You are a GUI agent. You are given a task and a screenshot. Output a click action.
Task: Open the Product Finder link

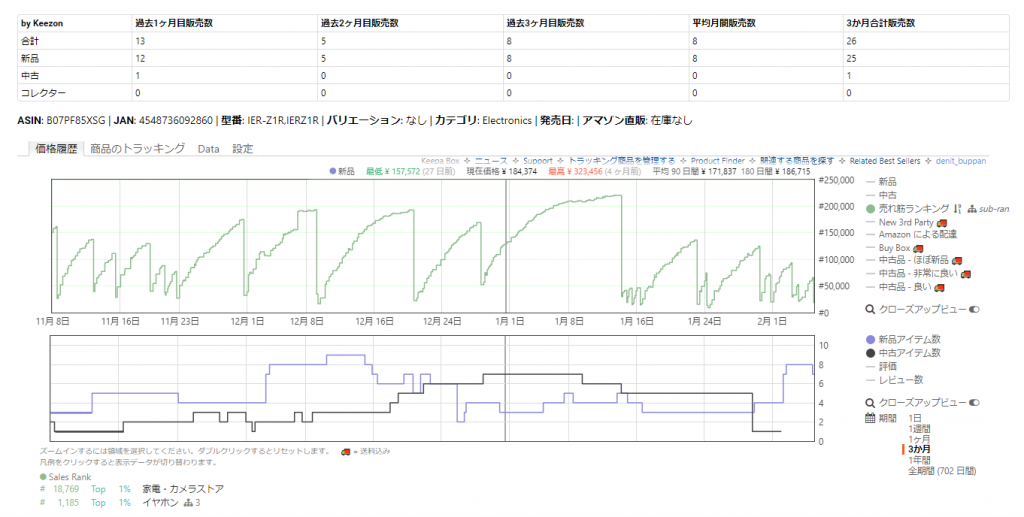tap(717, 160)
